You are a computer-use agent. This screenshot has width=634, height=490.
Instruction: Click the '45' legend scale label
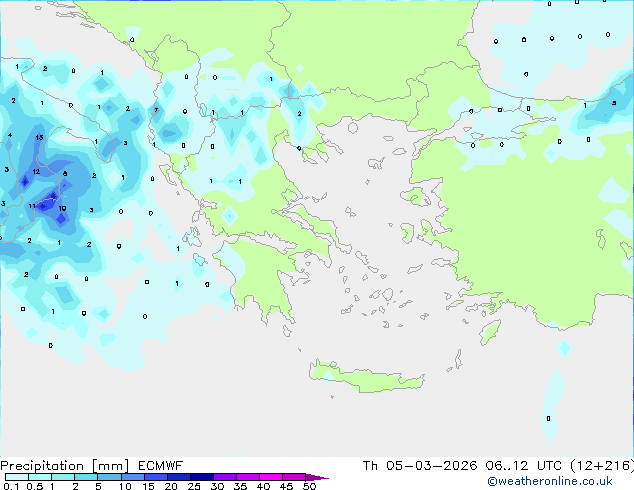(286, 486)
